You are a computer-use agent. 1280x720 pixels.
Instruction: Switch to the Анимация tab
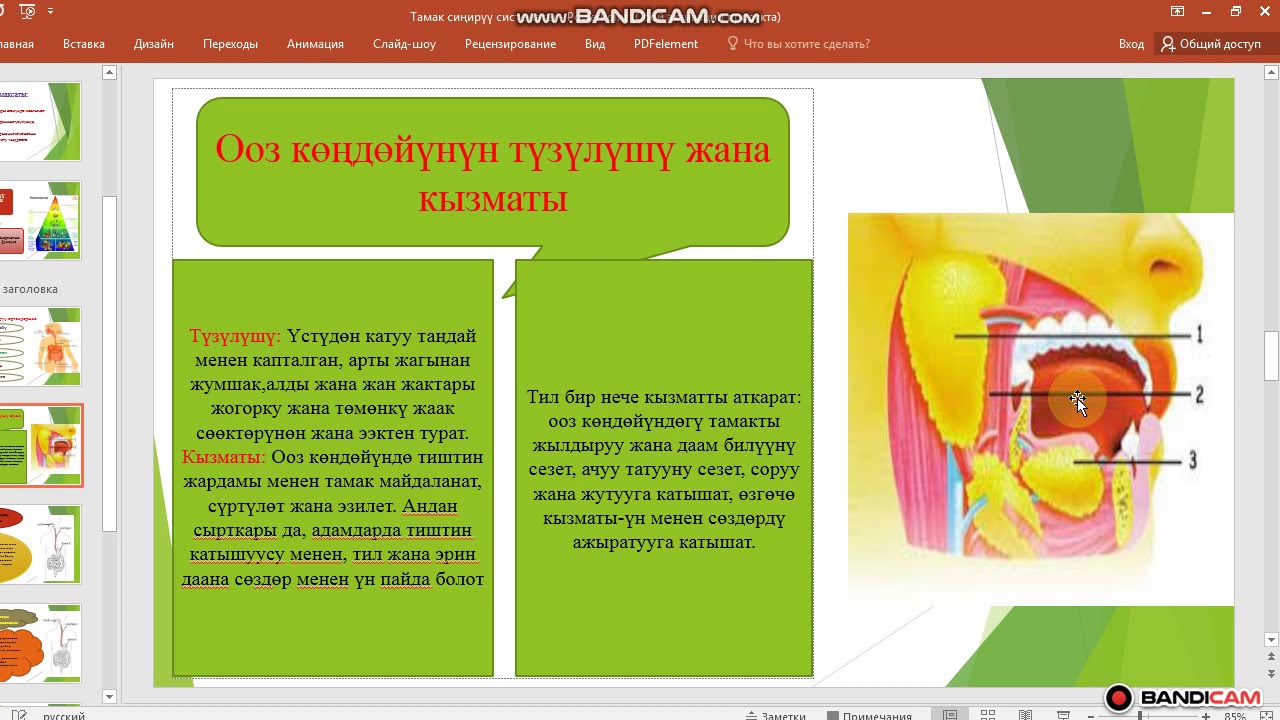coord(315,44)
